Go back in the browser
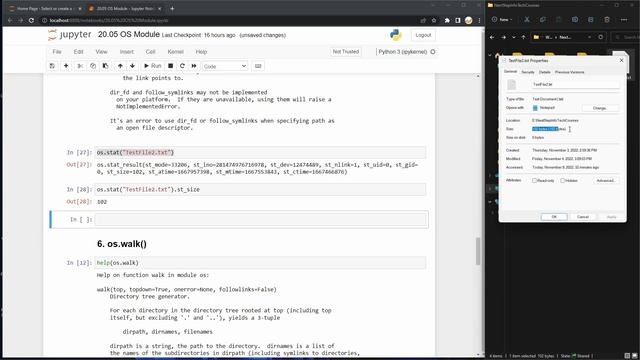 [x=10, y=20]
